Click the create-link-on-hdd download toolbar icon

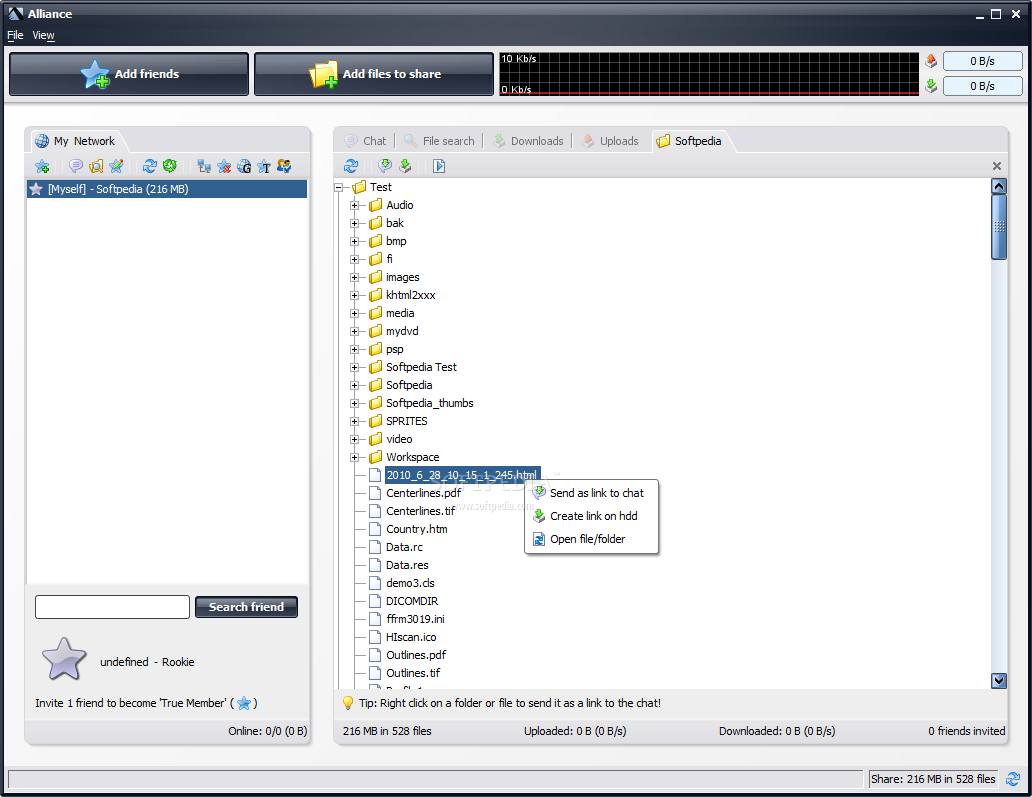pos(405,166)
